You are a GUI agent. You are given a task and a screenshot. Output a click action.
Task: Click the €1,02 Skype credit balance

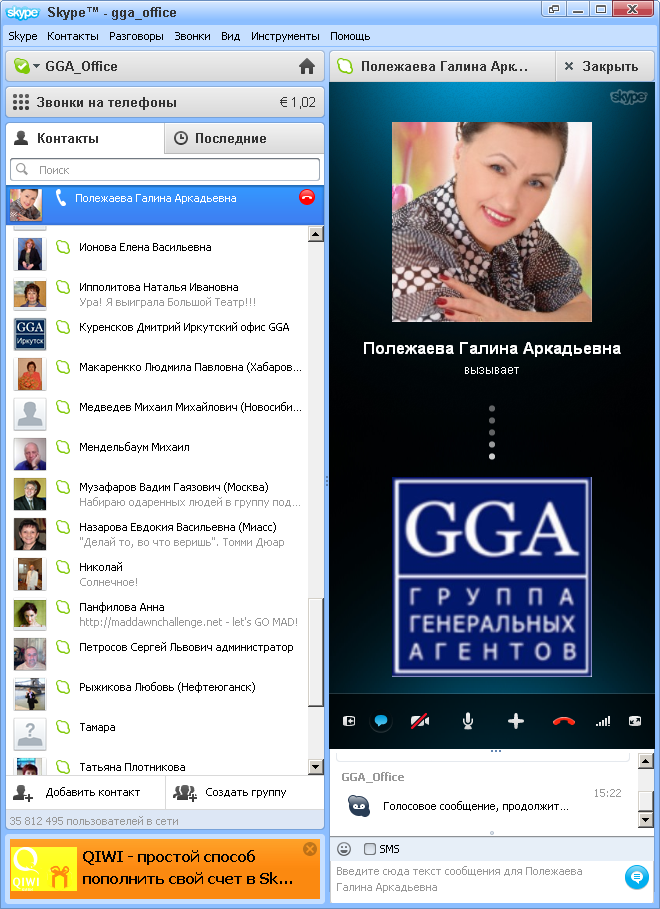pyautogui.click(x=298, y=103)
